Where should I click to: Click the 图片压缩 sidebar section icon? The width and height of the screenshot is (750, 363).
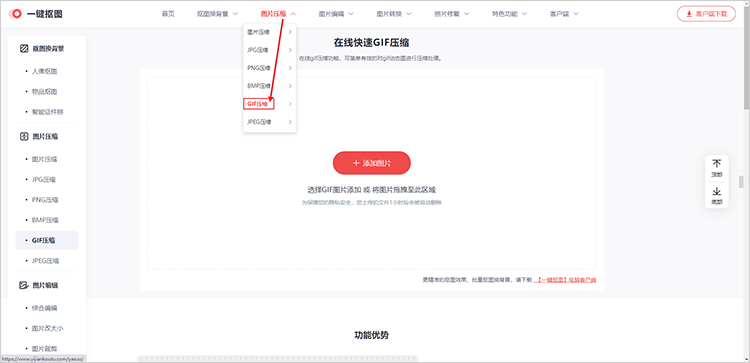click(24, 137)
